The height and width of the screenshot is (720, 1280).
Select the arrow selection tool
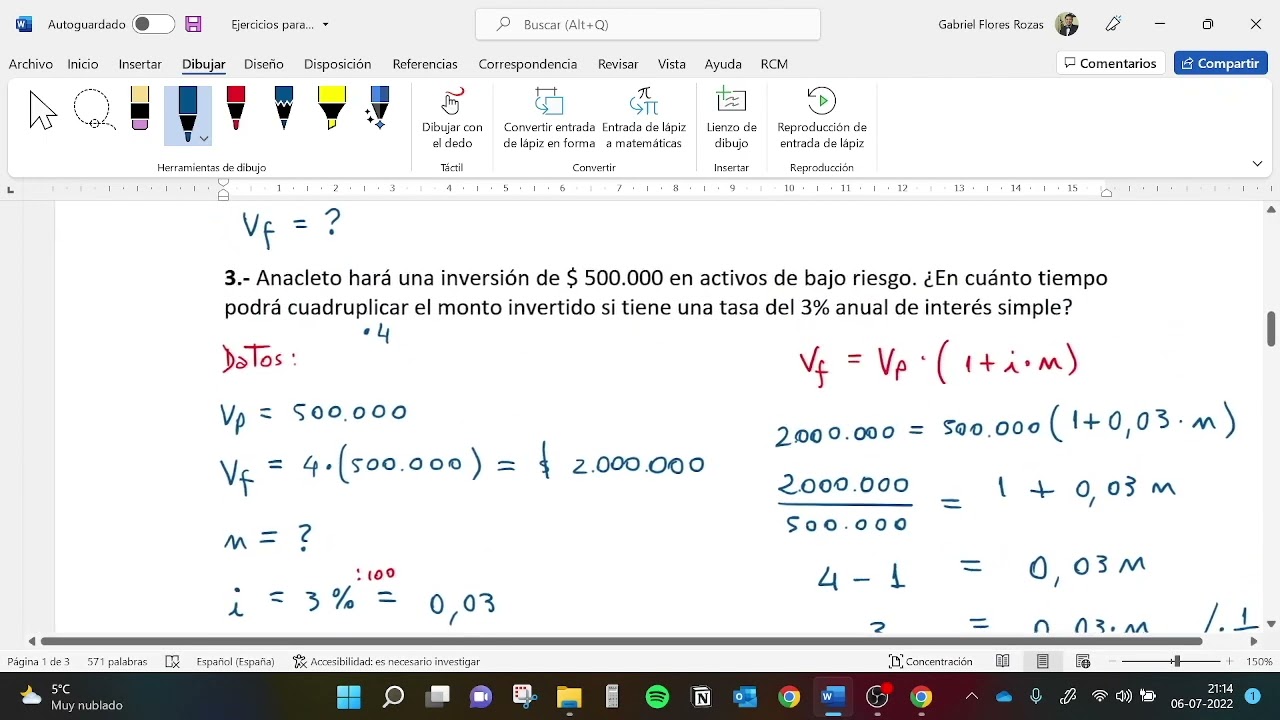43,110
